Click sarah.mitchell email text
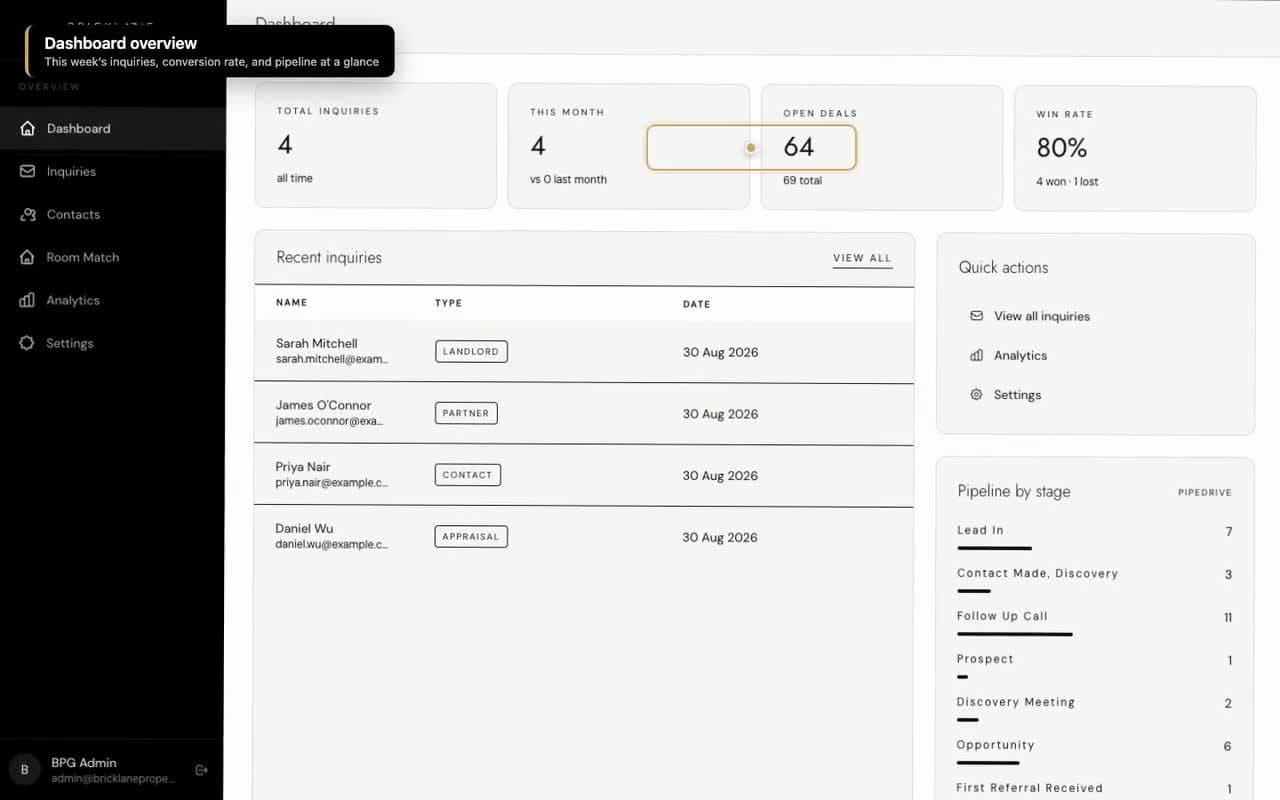Viewport: 1280px width, 800px height. [x=332, y=359]
